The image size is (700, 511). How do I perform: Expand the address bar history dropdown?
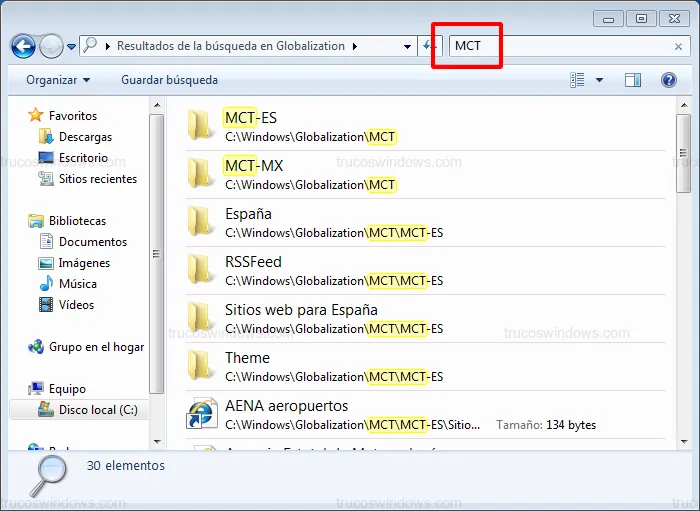[x=407, y=46]
